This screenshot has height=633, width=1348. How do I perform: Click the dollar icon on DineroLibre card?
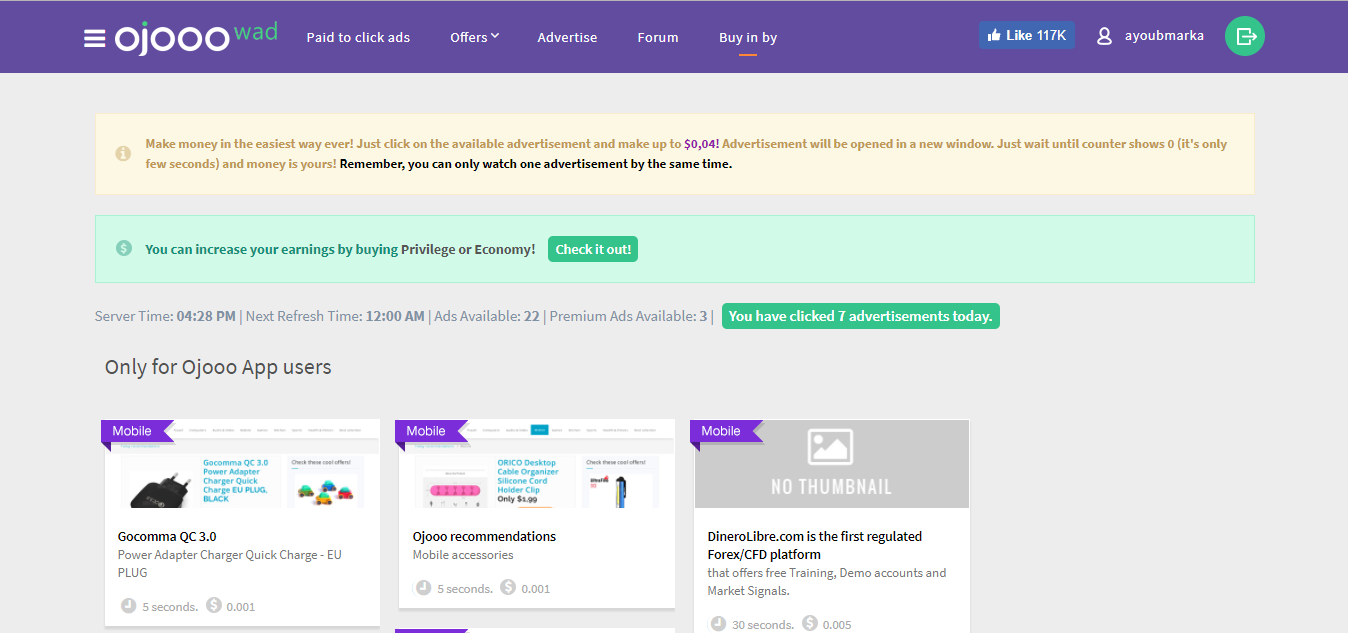click(810, 623)
